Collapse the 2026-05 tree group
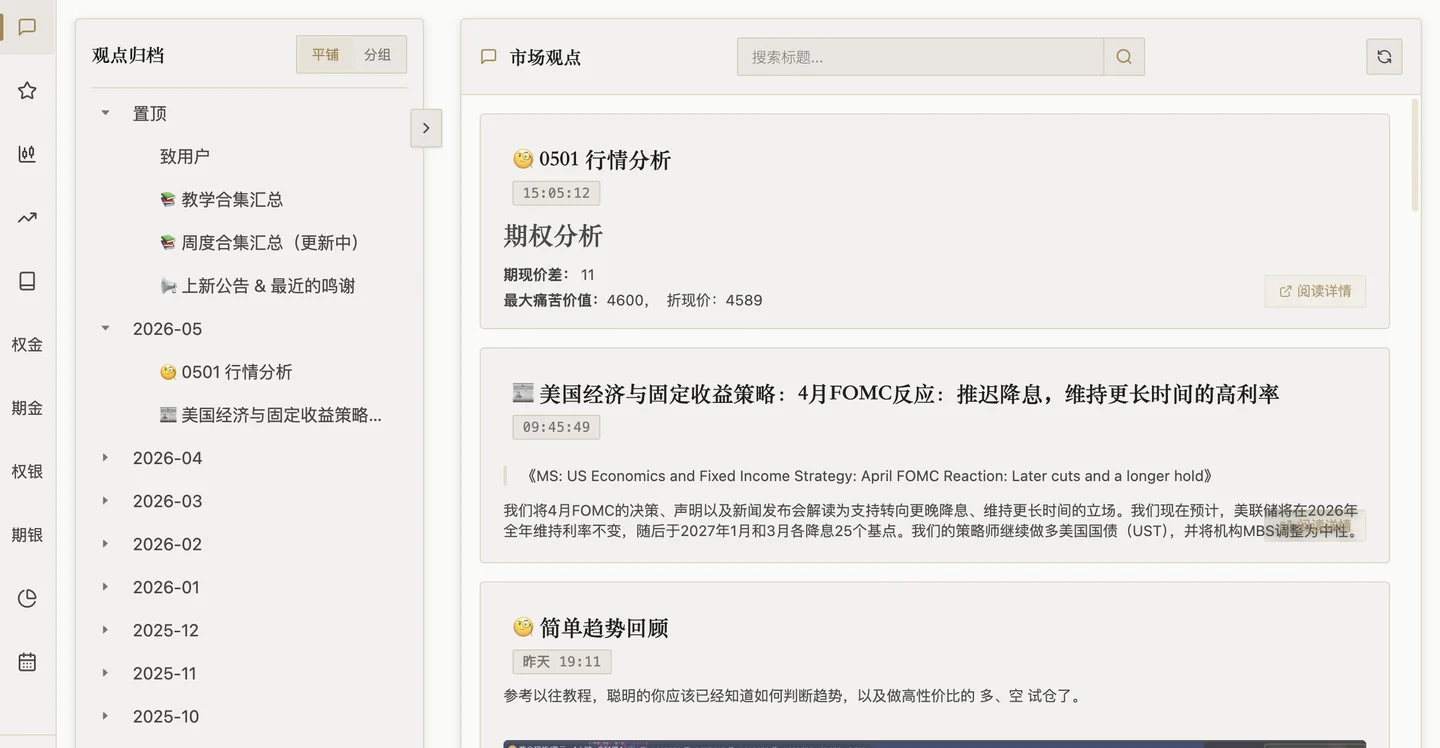The height and width of the screenshot is (748, 1440). (x=105, y=328)
